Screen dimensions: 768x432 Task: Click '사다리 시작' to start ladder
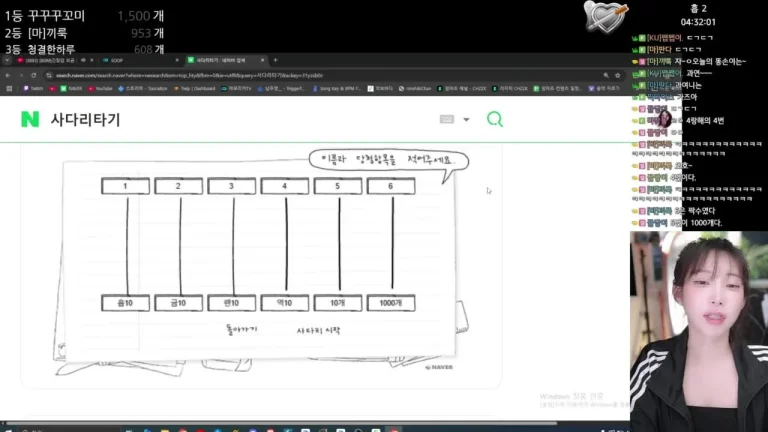tap(320, 329)
